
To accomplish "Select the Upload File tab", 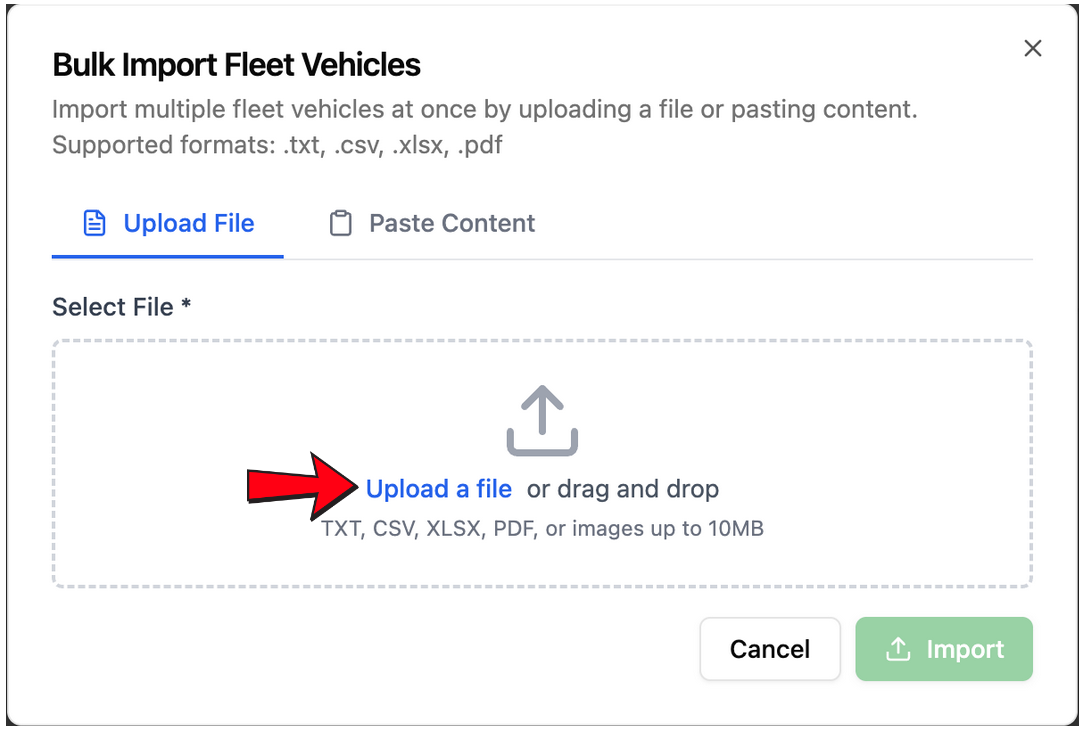I will point(166,222).
